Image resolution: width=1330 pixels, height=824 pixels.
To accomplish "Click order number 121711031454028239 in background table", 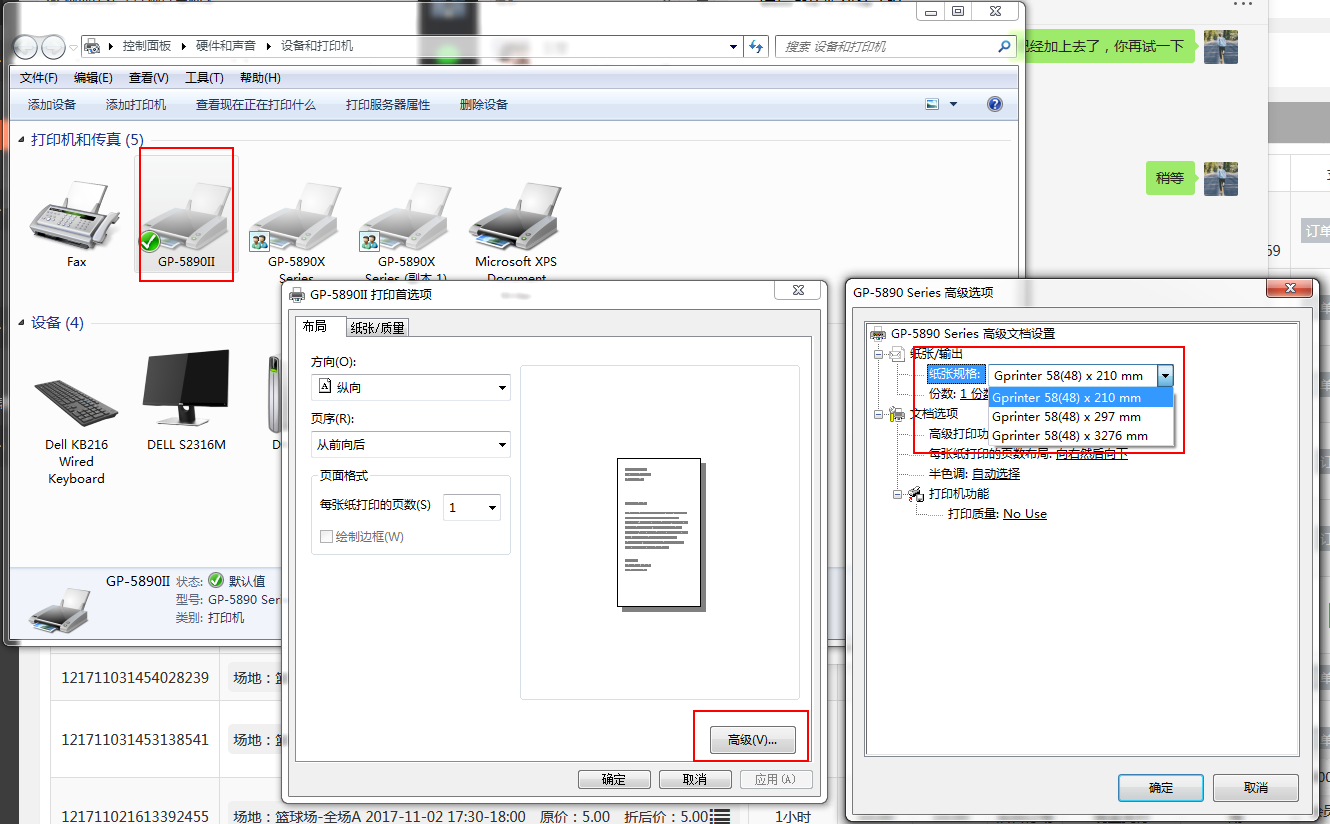I will click(135, 678).
